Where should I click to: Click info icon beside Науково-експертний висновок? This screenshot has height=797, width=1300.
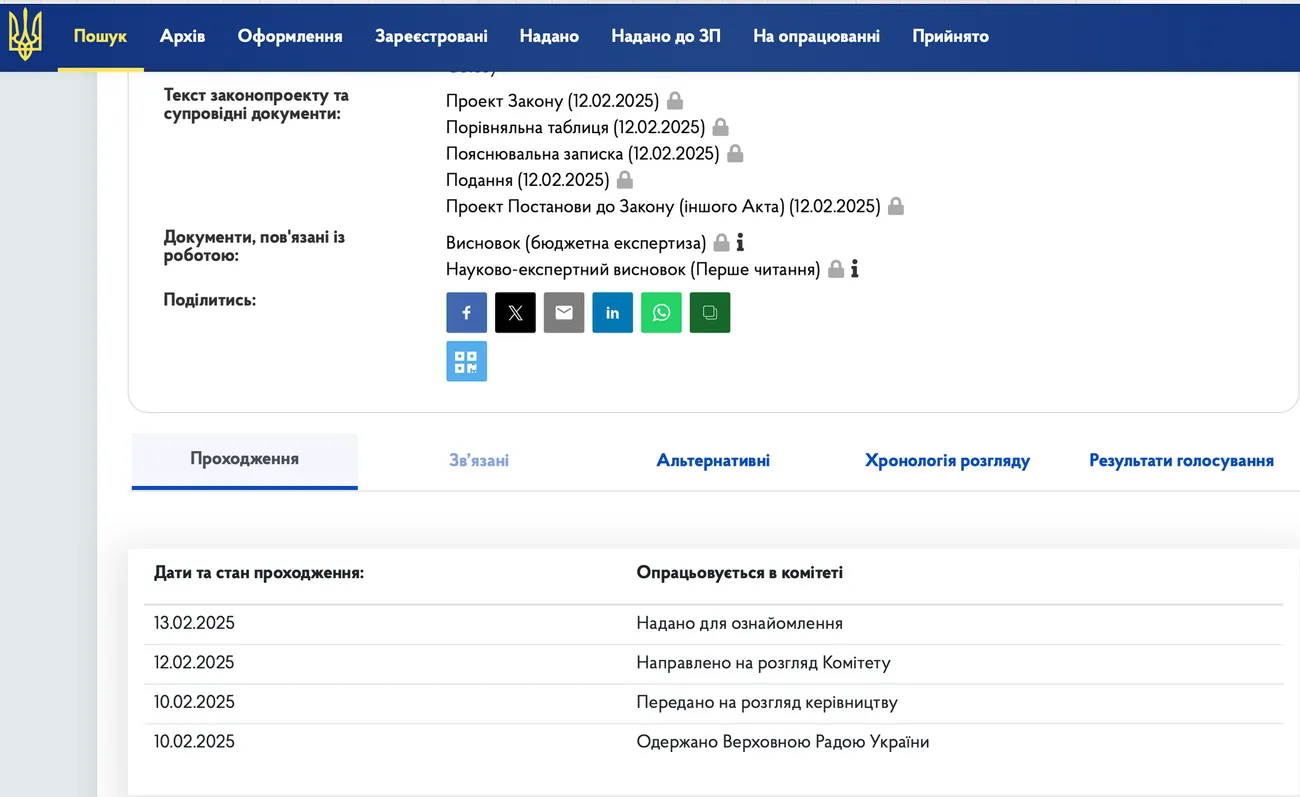854,269
